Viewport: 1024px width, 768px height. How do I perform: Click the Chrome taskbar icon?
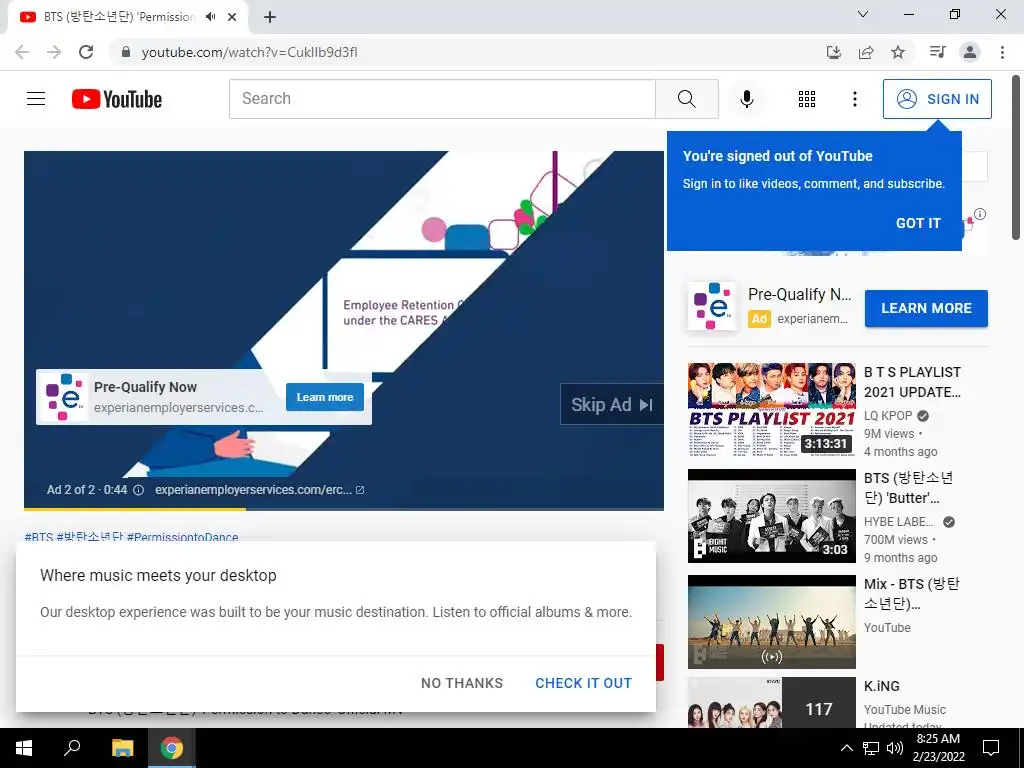click(172, 748)
